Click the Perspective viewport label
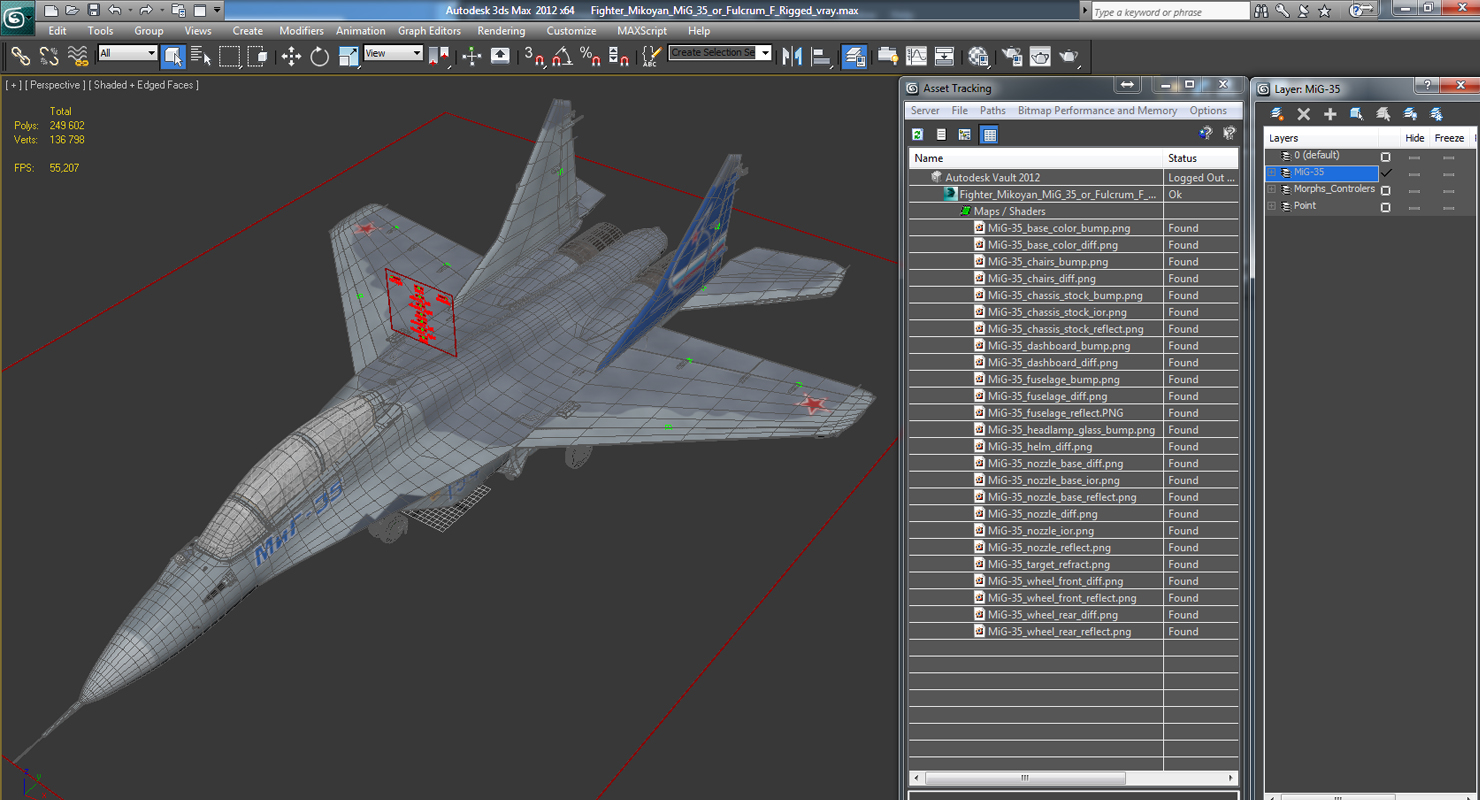Screen dimensions: 1480x800 (56, 85)
